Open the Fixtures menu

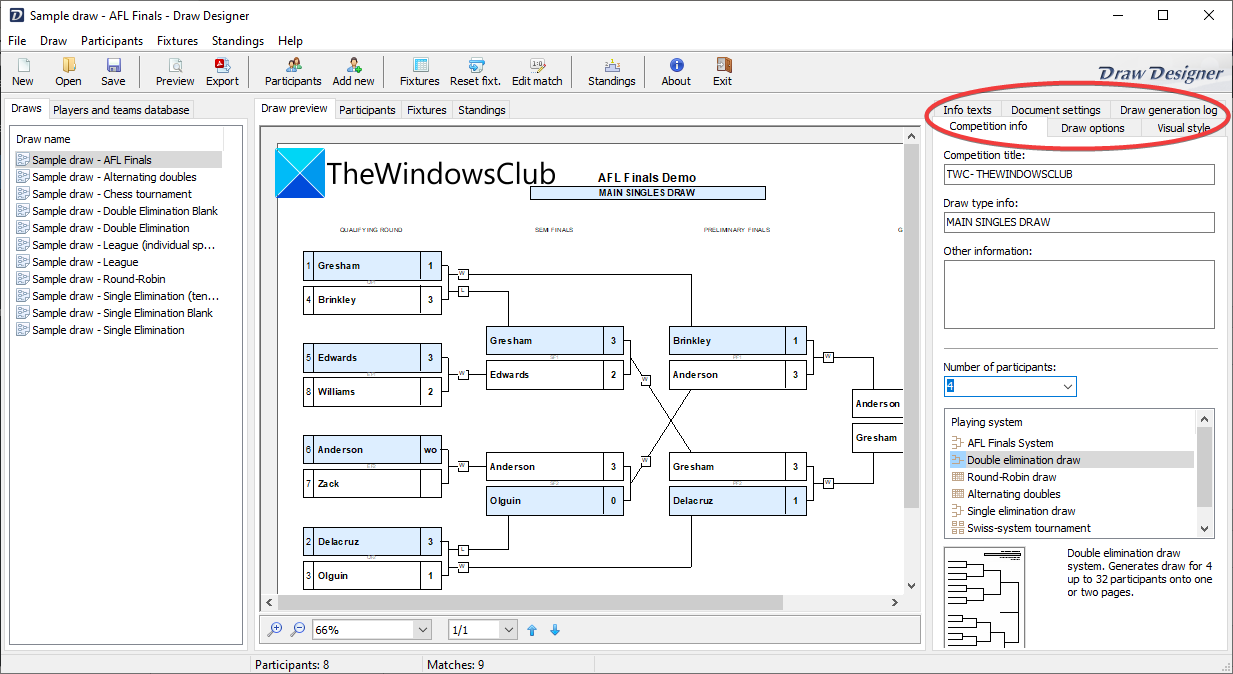177,41
